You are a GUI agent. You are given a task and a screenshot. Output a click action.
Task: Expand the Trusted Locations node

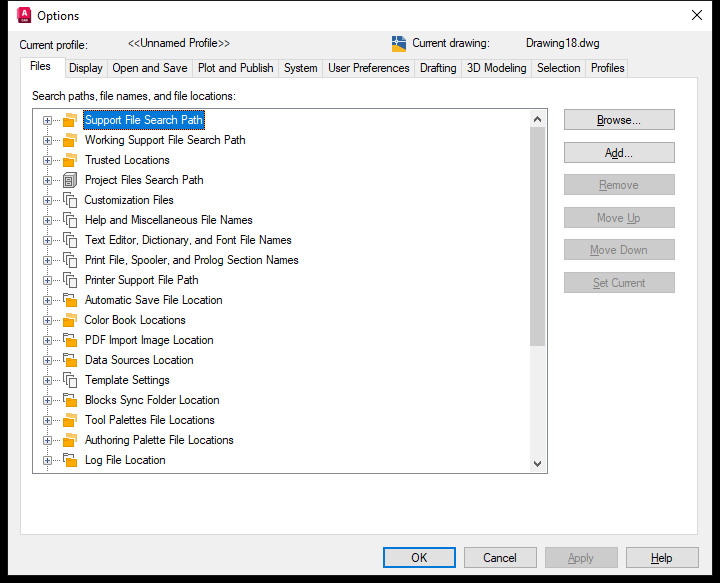pos(47,160)
